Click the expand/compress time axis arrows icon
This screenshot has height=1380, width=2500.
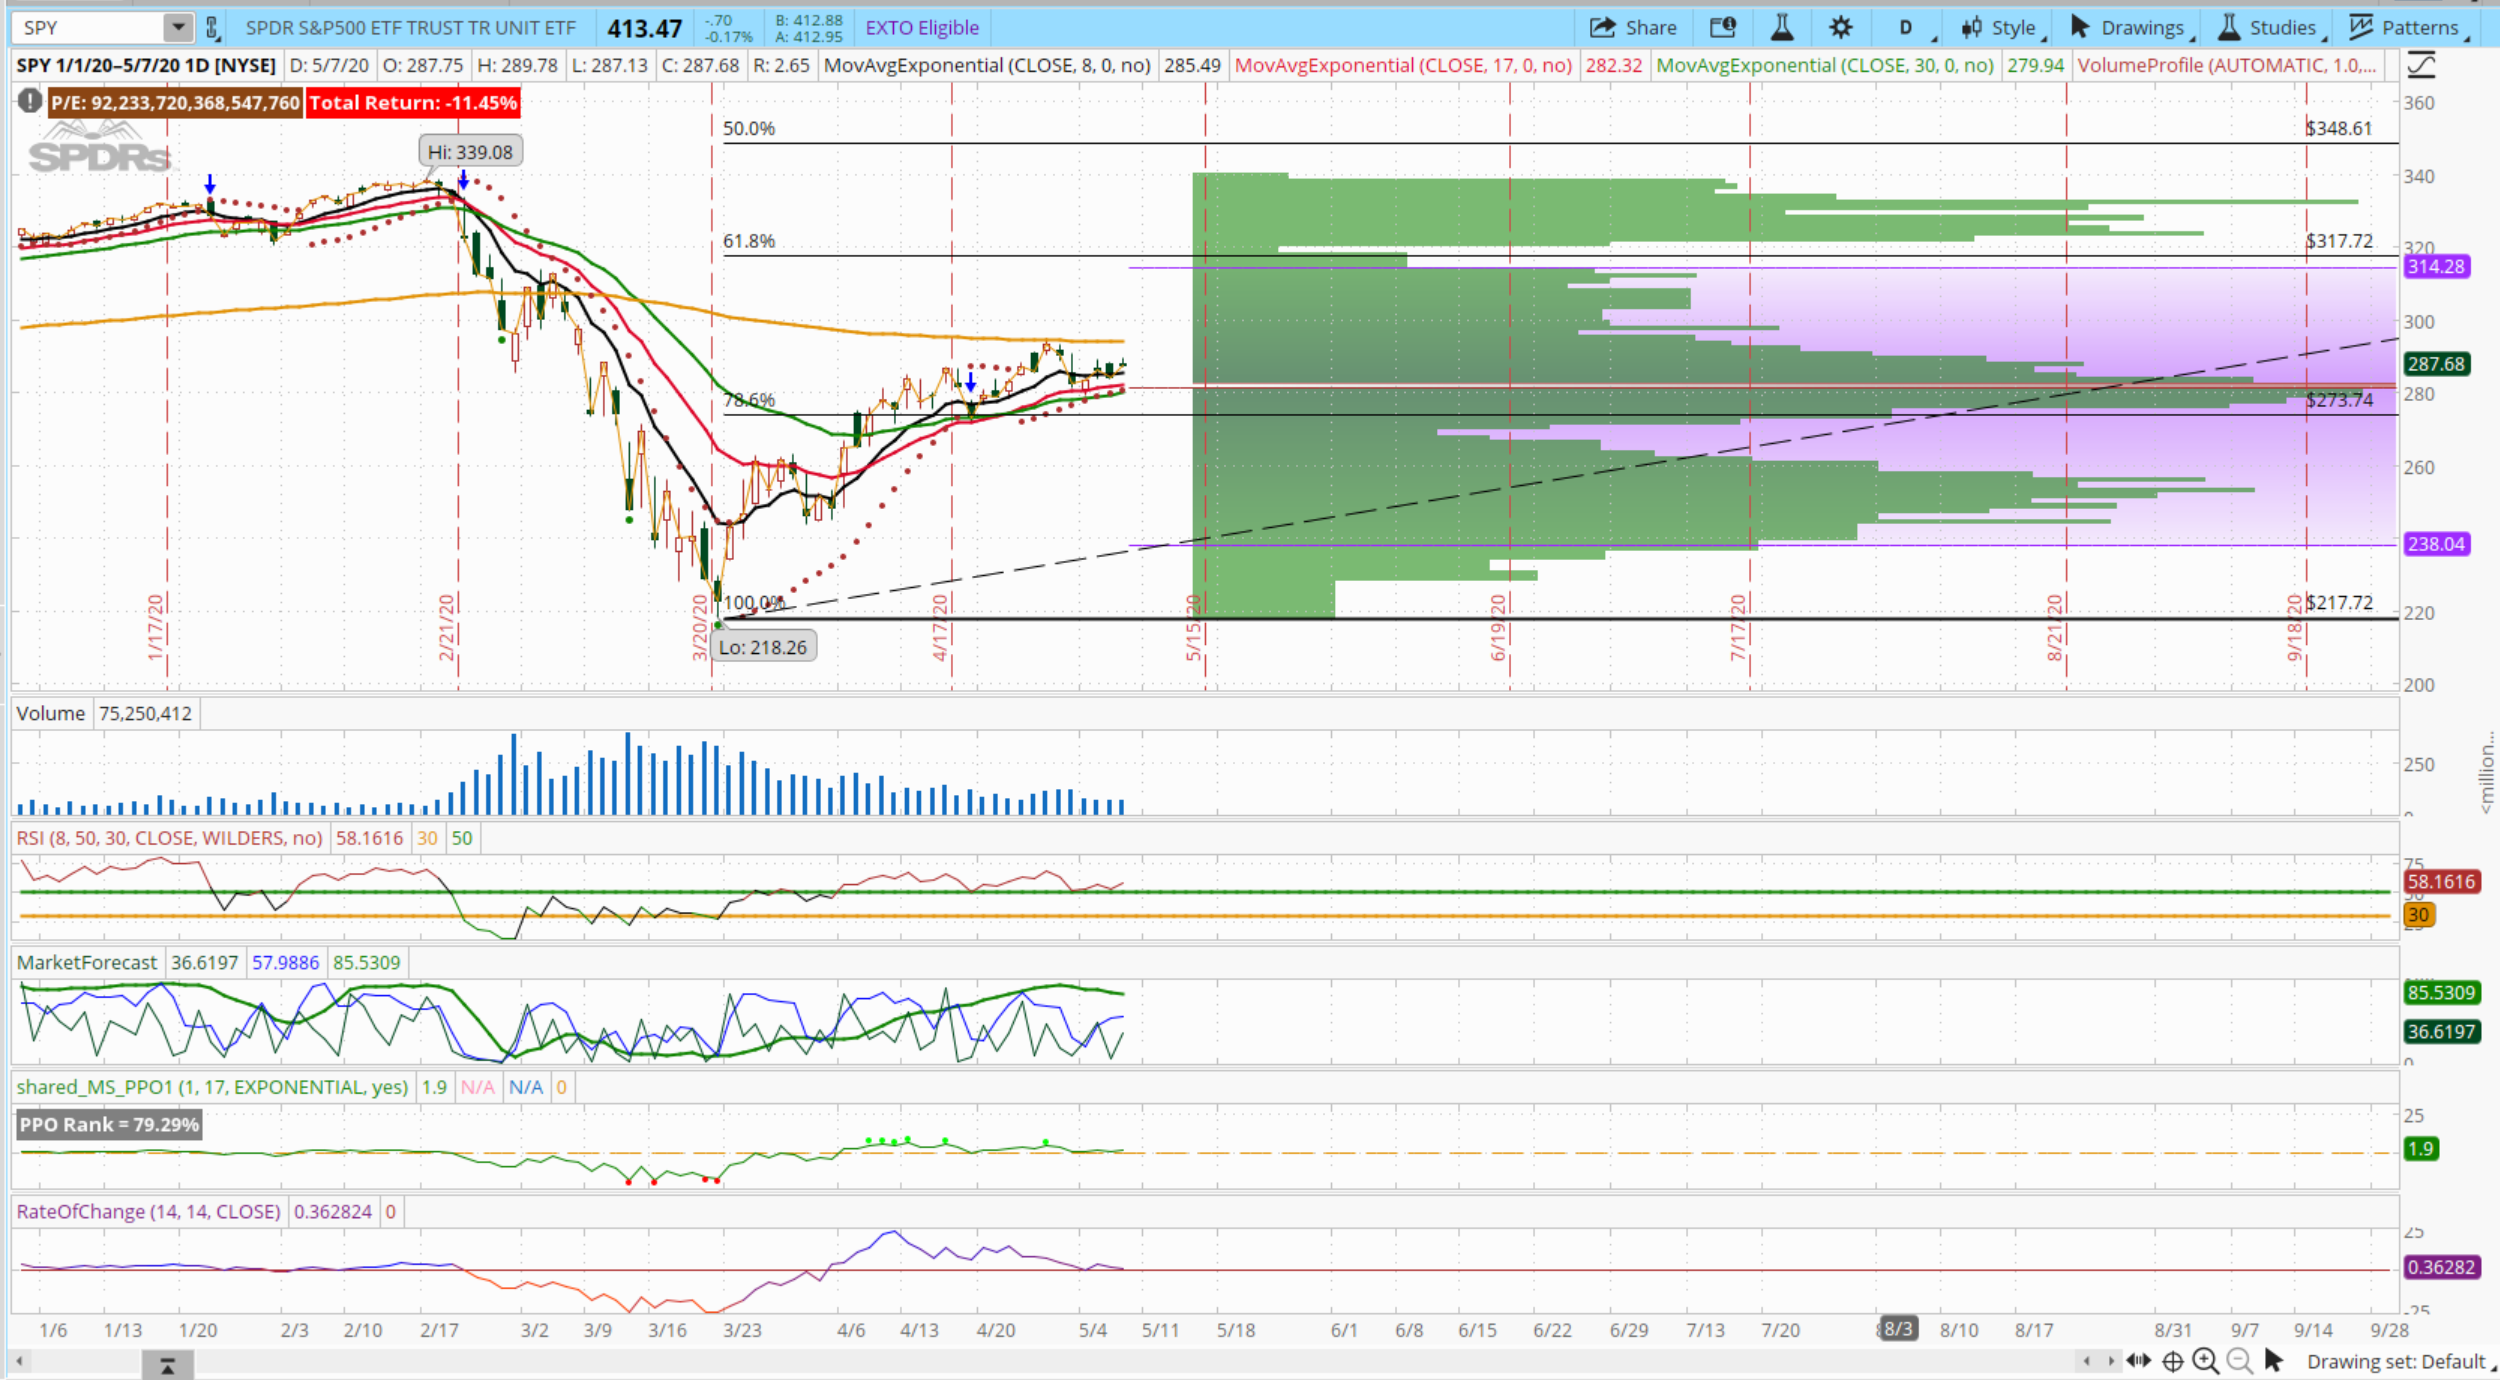pos(2138,1361)
